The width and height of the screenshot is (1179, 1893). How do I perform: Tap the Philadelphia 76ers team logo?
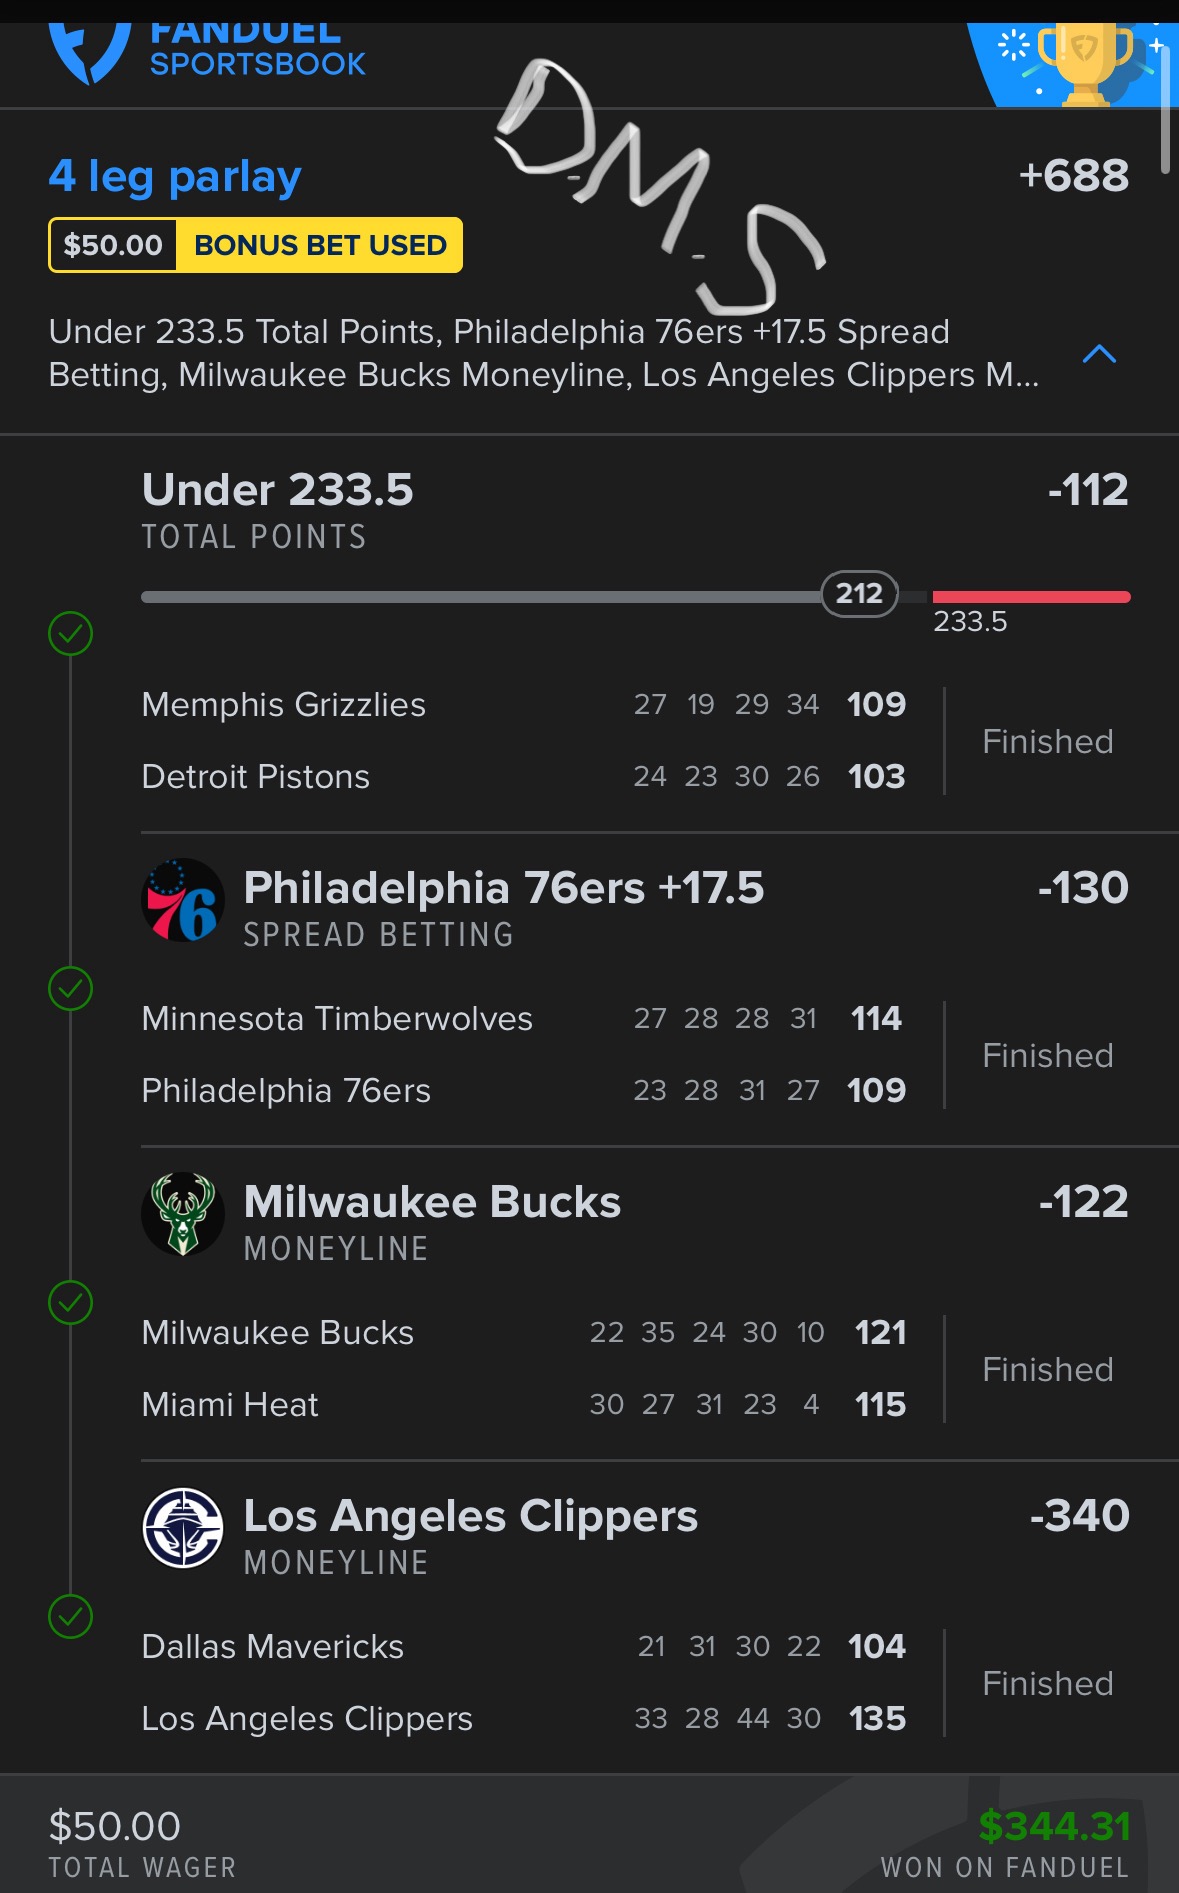click(x=183, y=900)
